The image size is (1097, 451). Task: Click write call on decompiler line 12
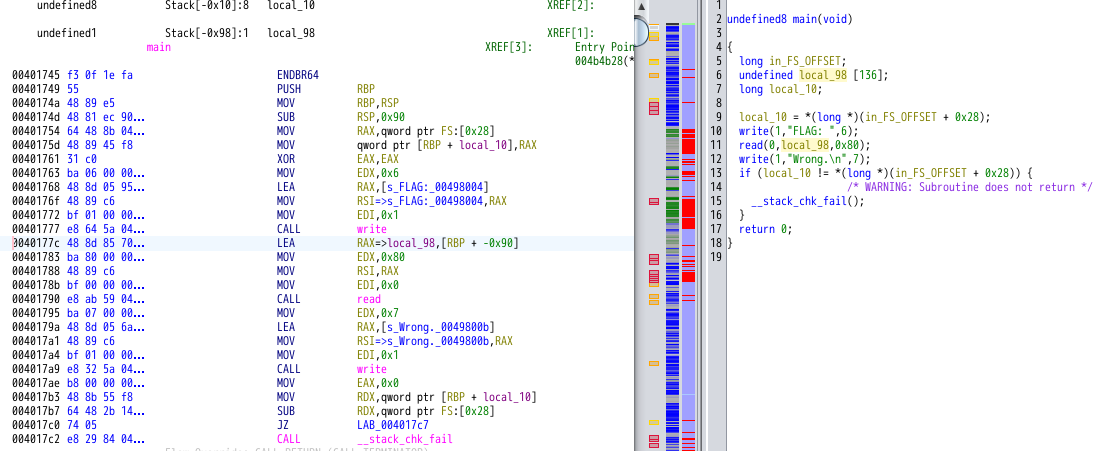753,159
